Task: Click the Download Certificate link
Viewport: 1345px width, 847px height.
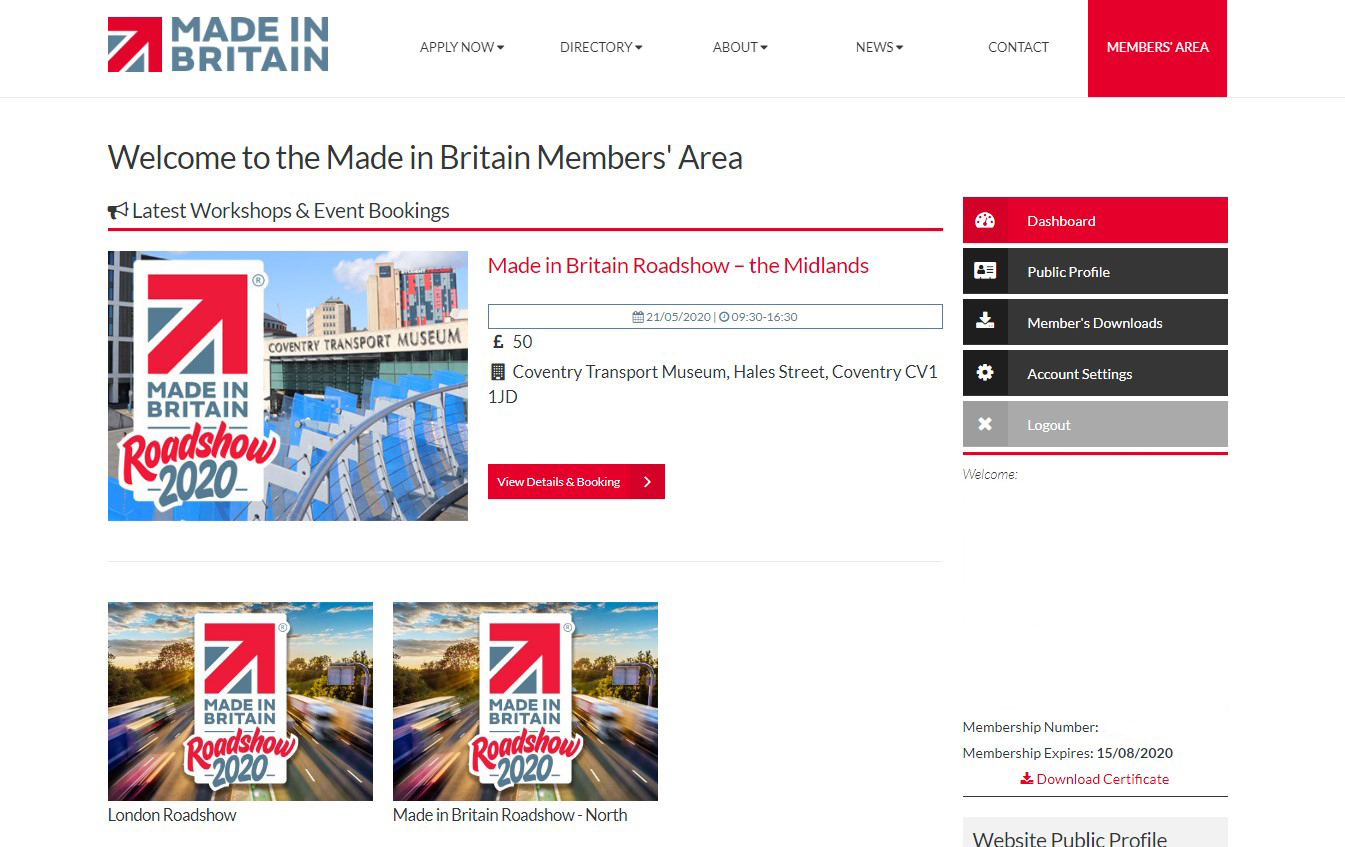Action: (x=1094, y=779)
